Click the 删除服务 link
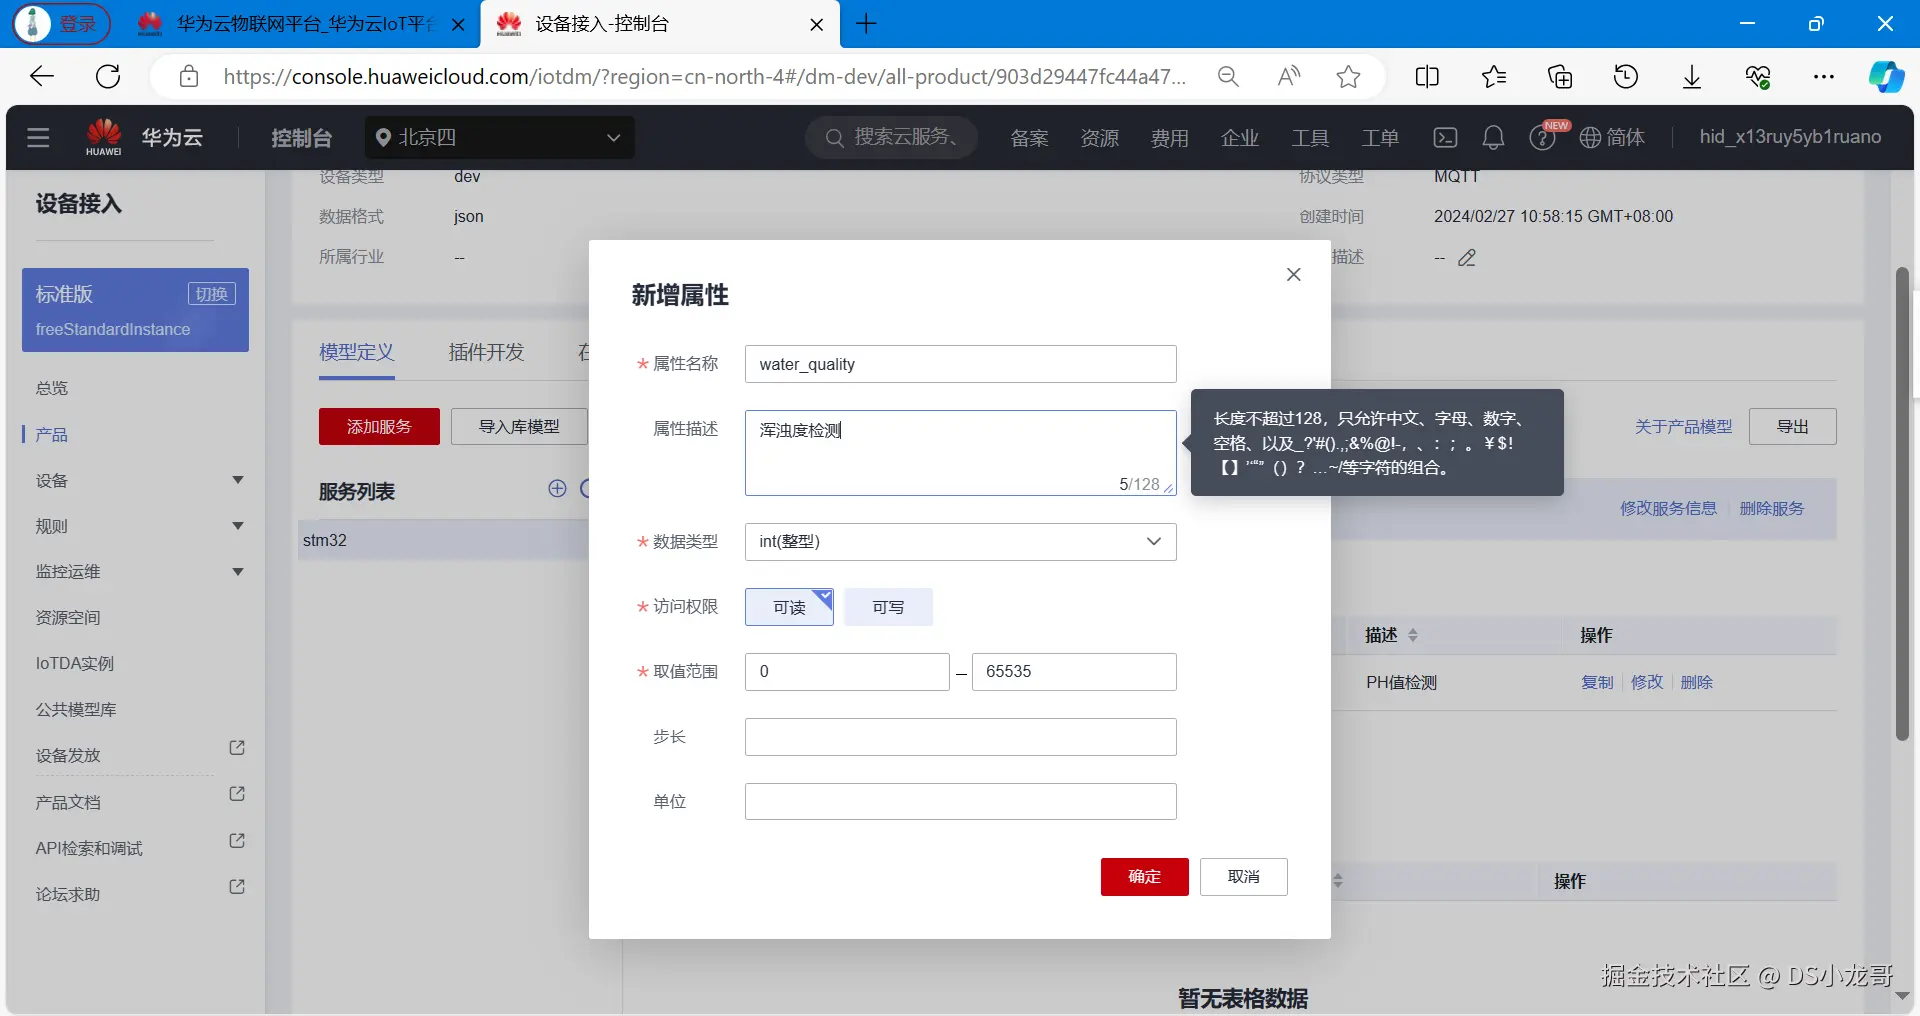 coord(1772,508)
